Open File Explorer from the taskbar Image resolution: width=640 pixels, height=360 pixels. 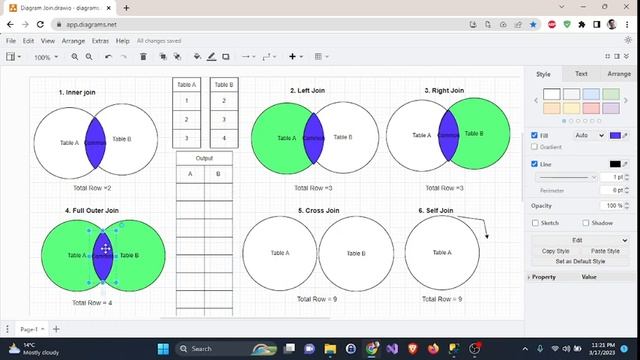pos(330,349)
